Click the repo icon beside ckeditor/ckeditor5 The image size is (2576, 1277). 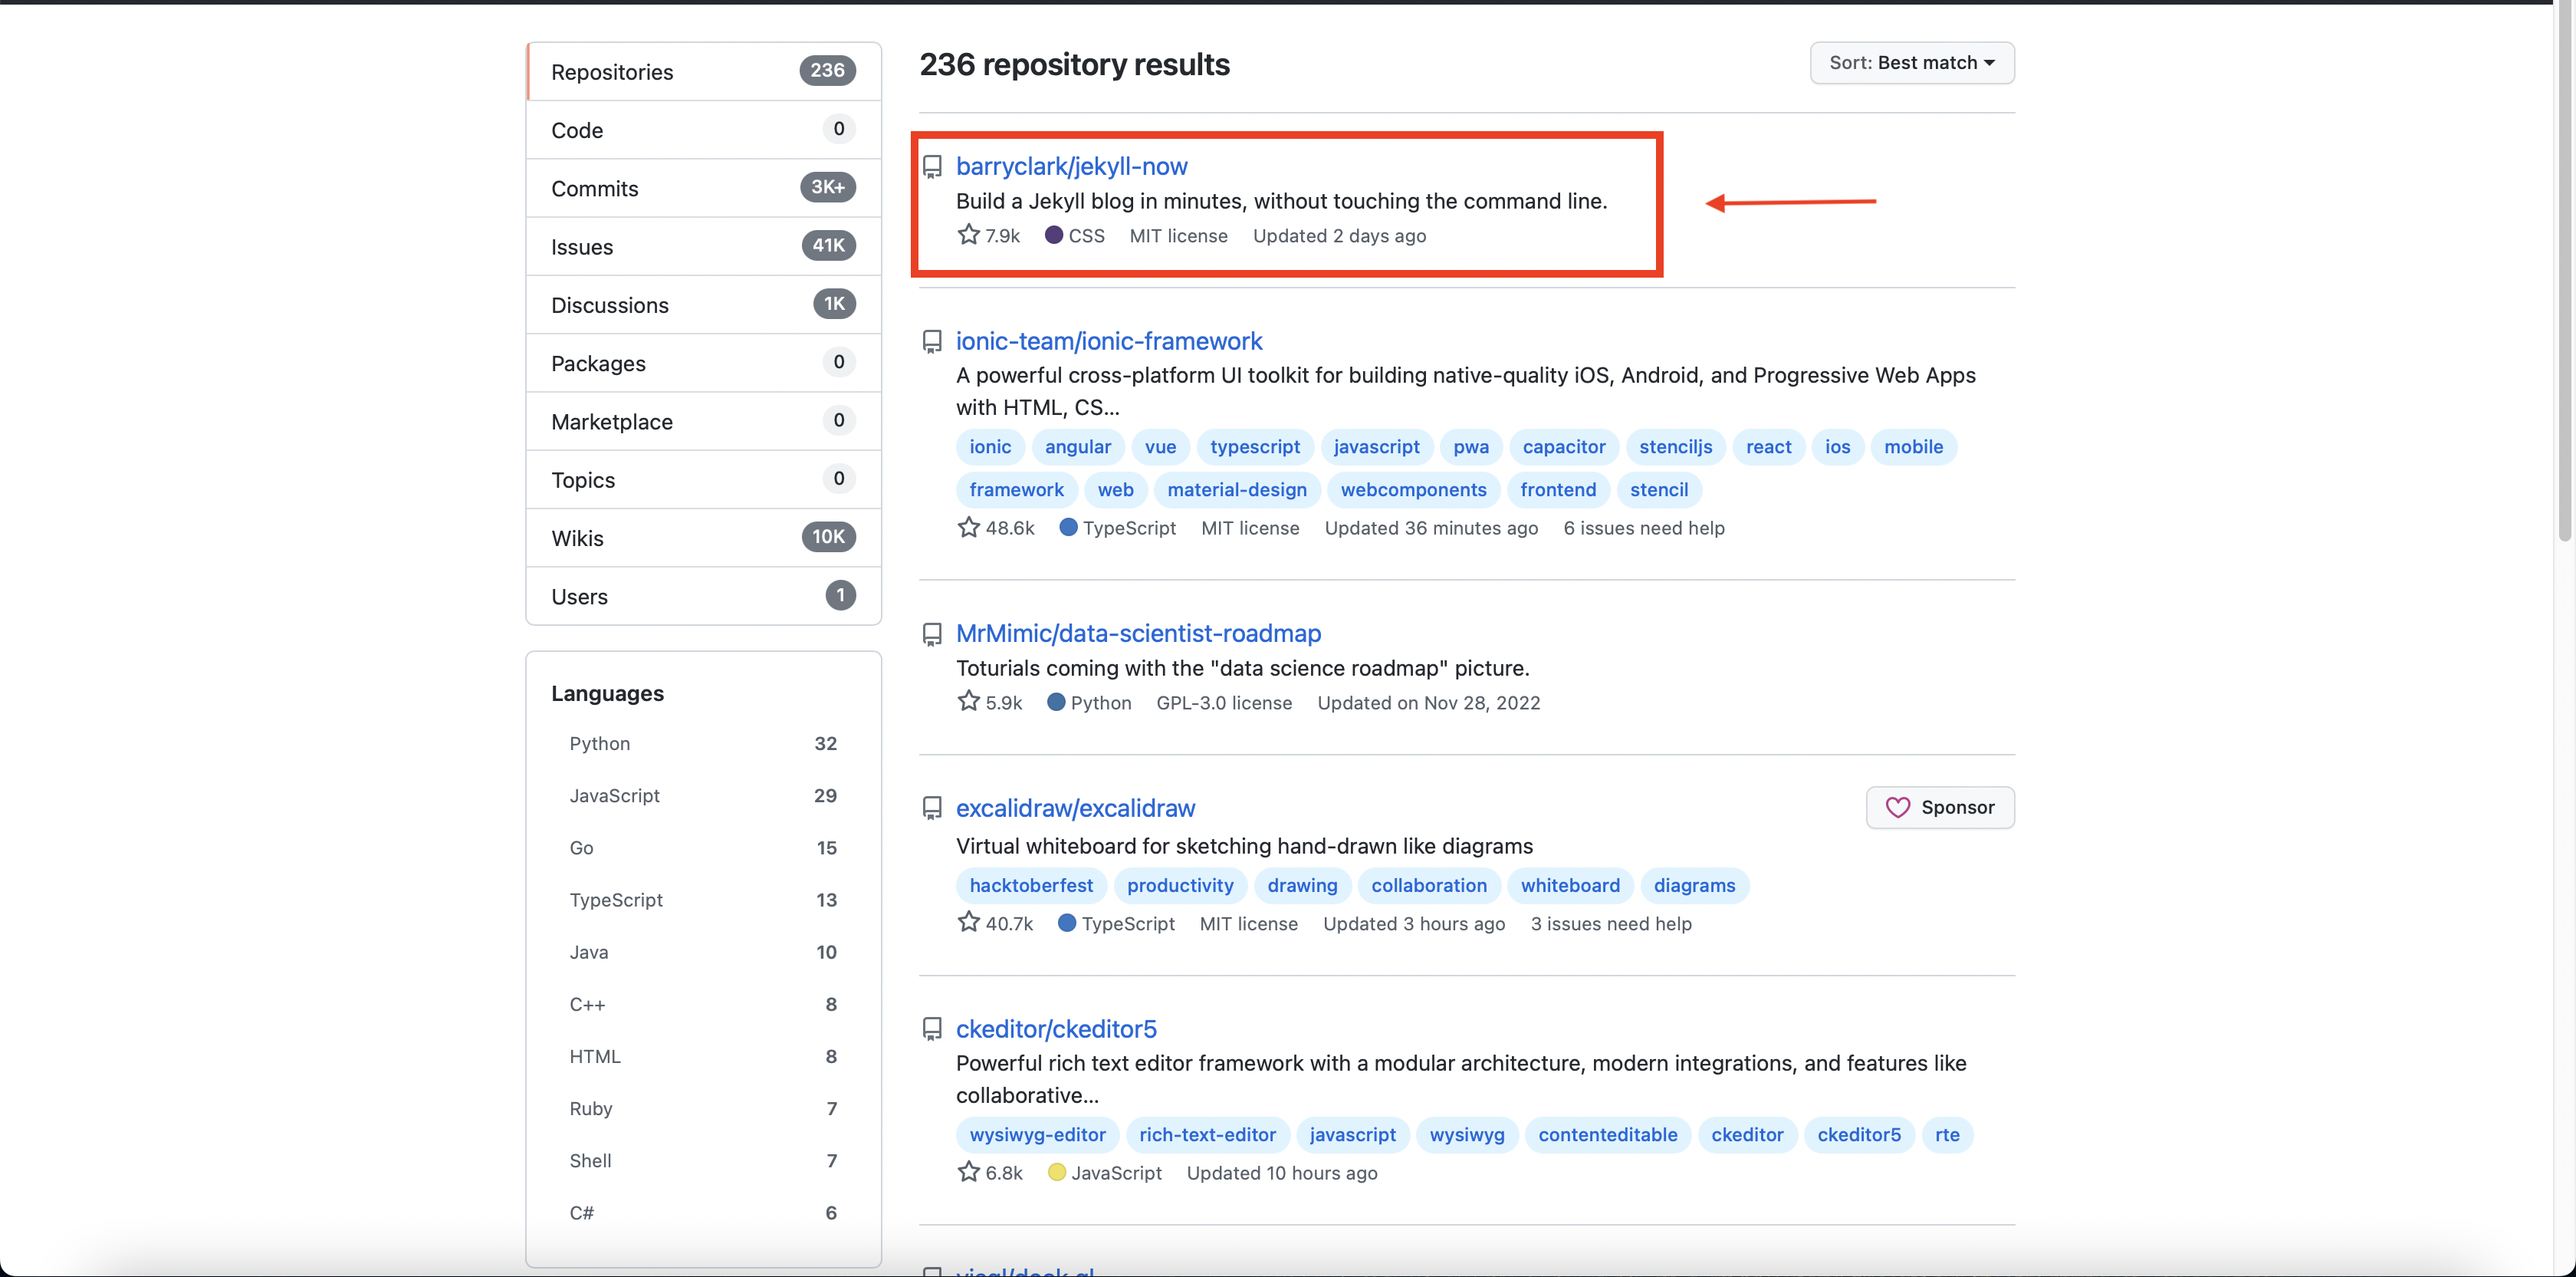tap(932, 1029)
